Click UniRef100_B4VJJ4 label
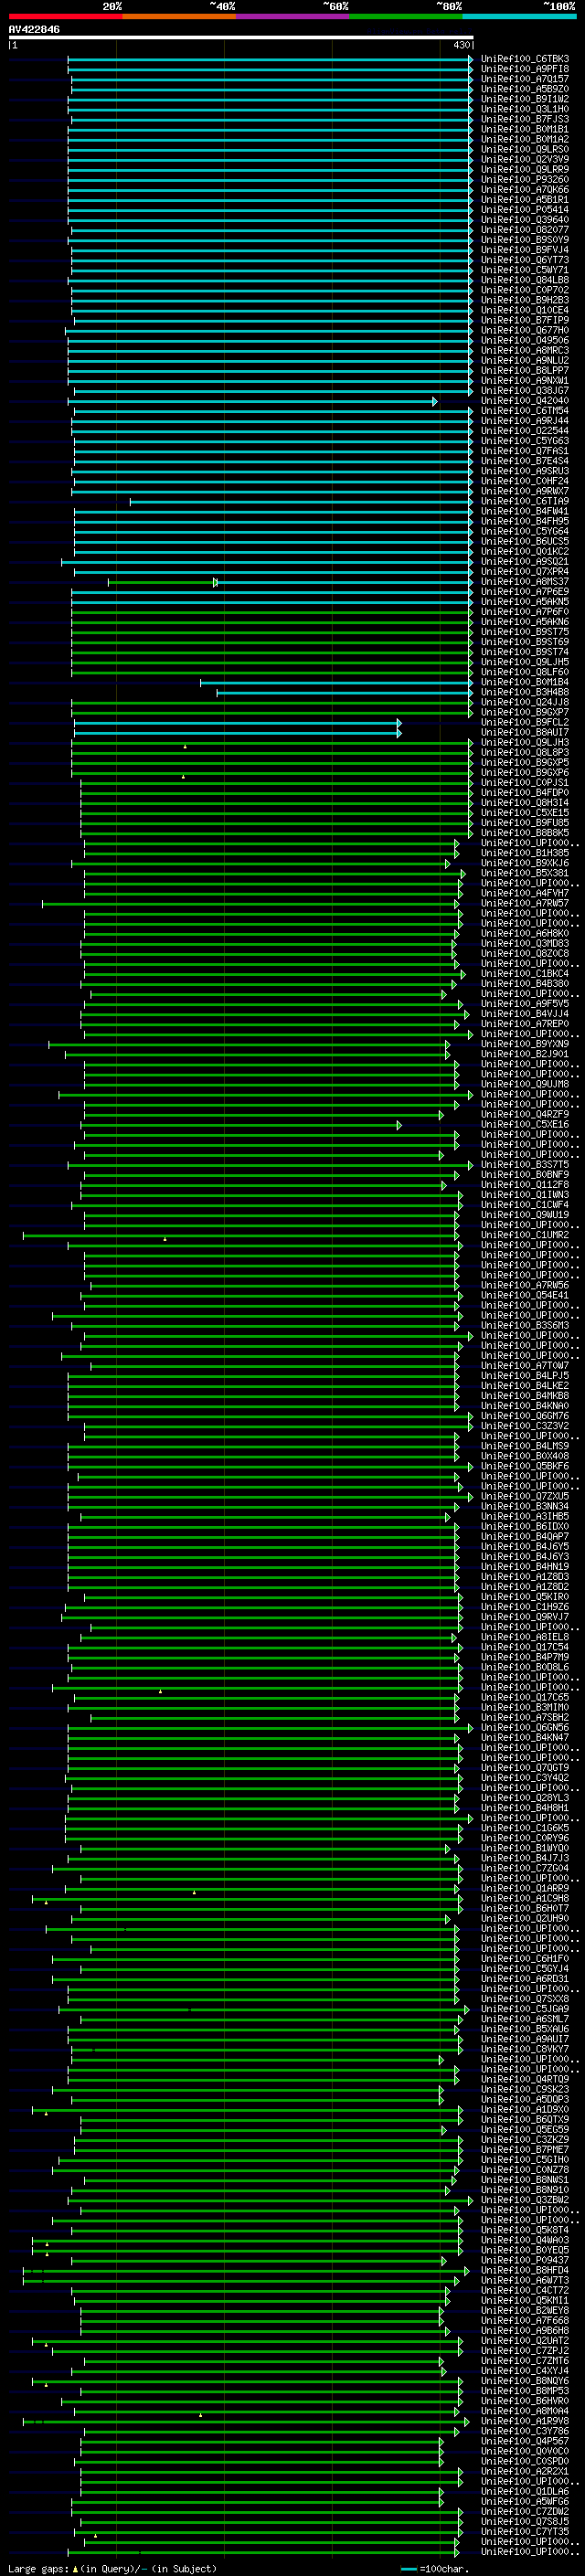 point(525,1014)
